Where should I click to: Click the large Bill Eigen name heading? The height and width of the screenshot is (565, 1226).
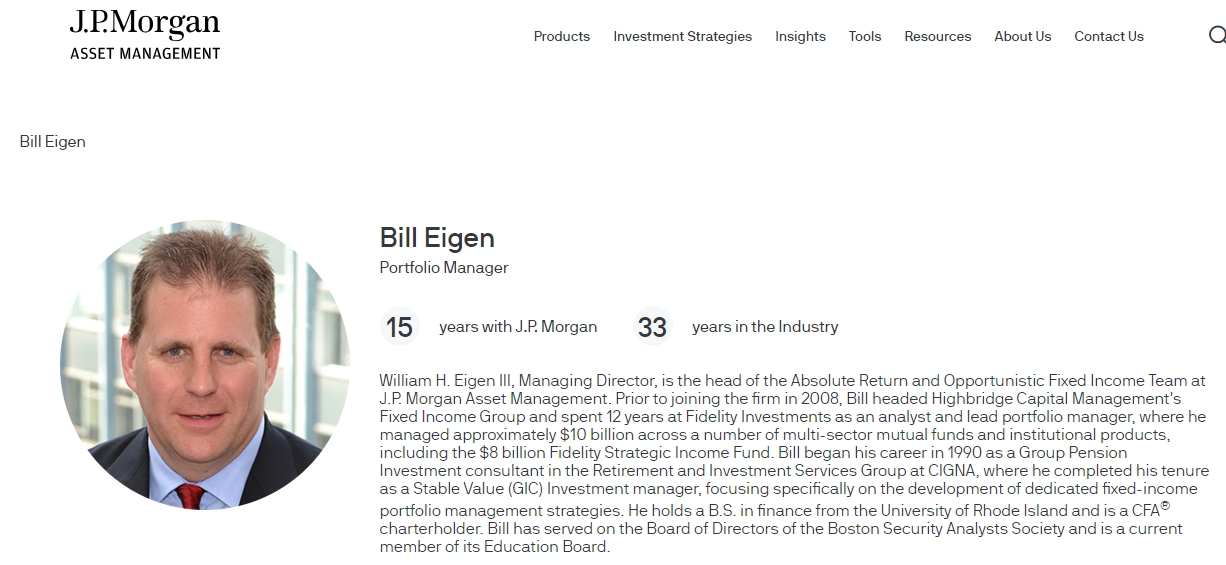coord(437,238)
